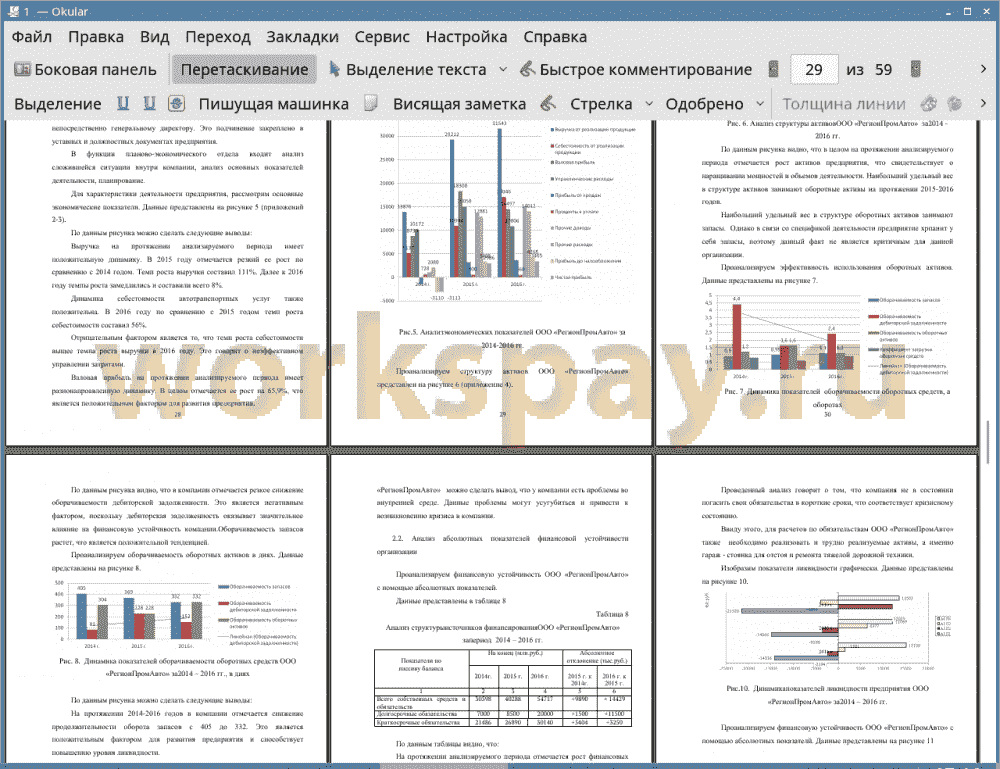The width and height of the screenshot is (1000, 769).
Task: Open Быстрое комментирование quick annotations
Action: pyautogui.click(x=636, y=70)
